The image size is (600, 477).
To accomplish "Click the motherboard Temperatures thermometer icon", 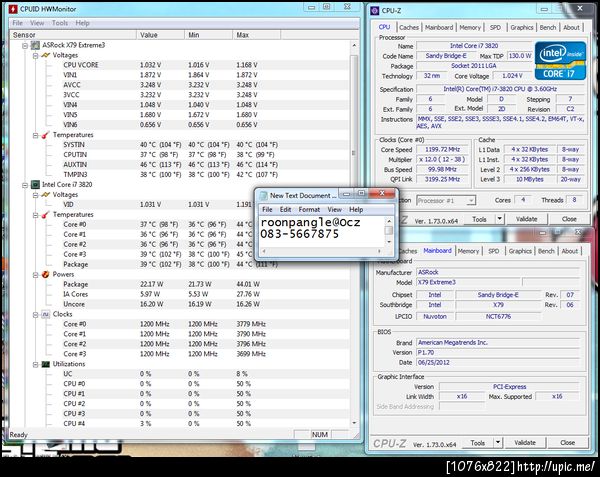I will pyautogui.click(x=45, y=135).
